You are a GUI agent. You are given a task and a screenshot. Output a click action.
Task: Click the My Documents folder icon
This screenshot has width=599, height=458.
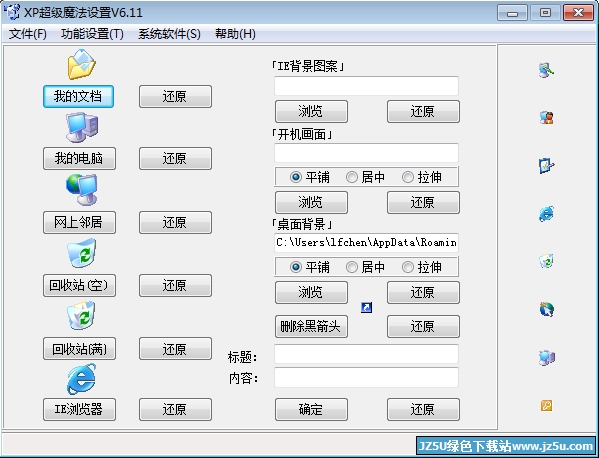tap(81, 64)
